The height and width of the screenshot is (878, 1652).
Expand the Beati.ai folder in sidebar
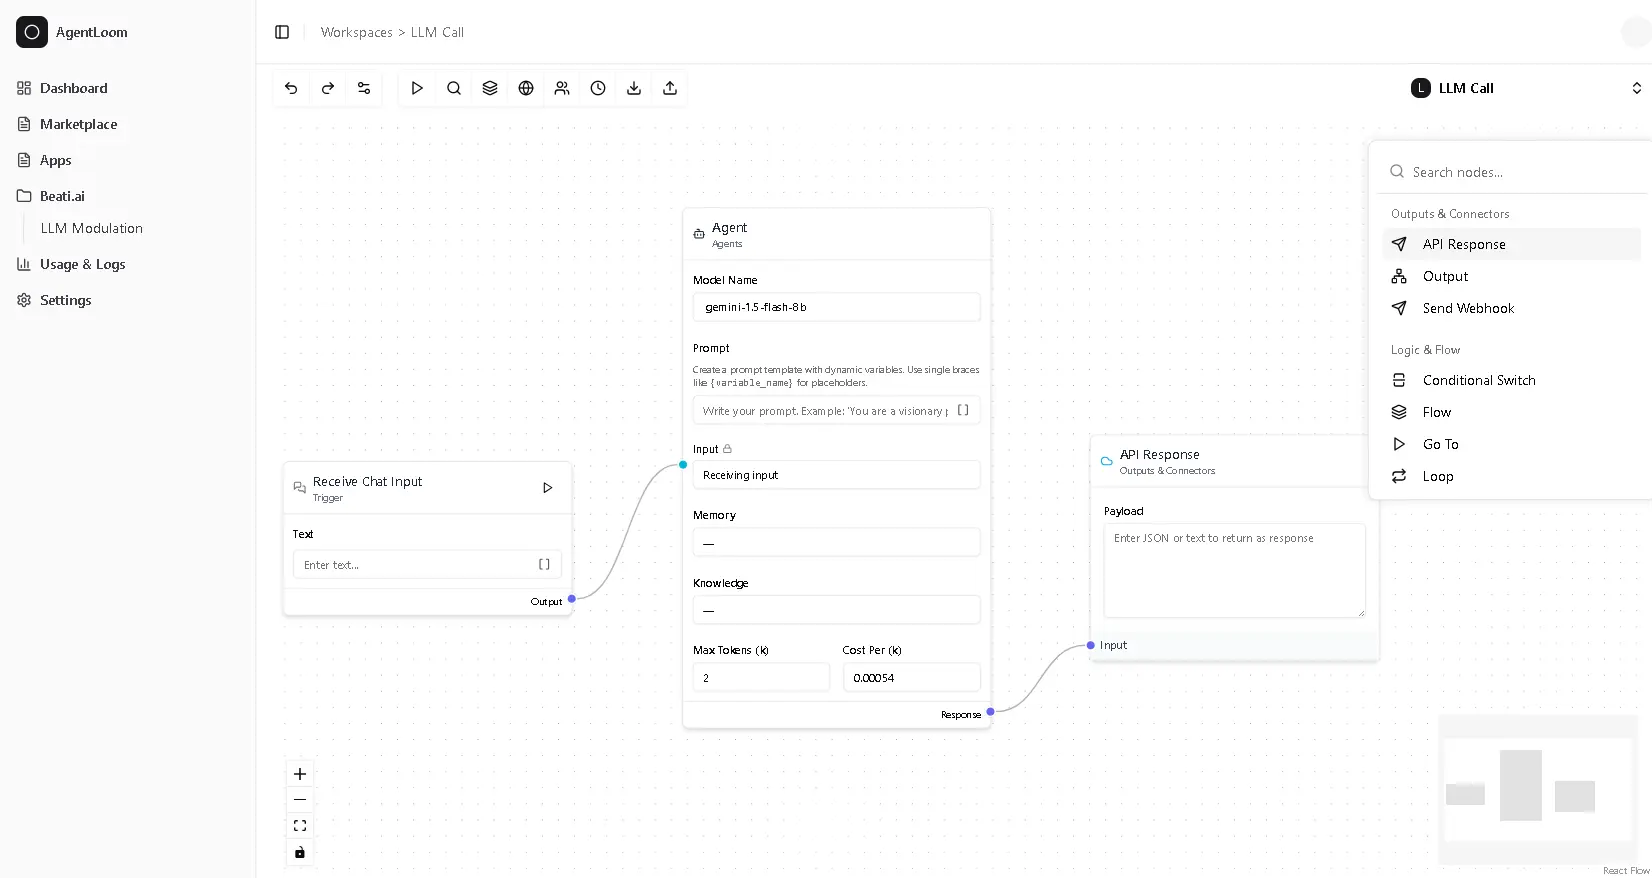point(62,196)
